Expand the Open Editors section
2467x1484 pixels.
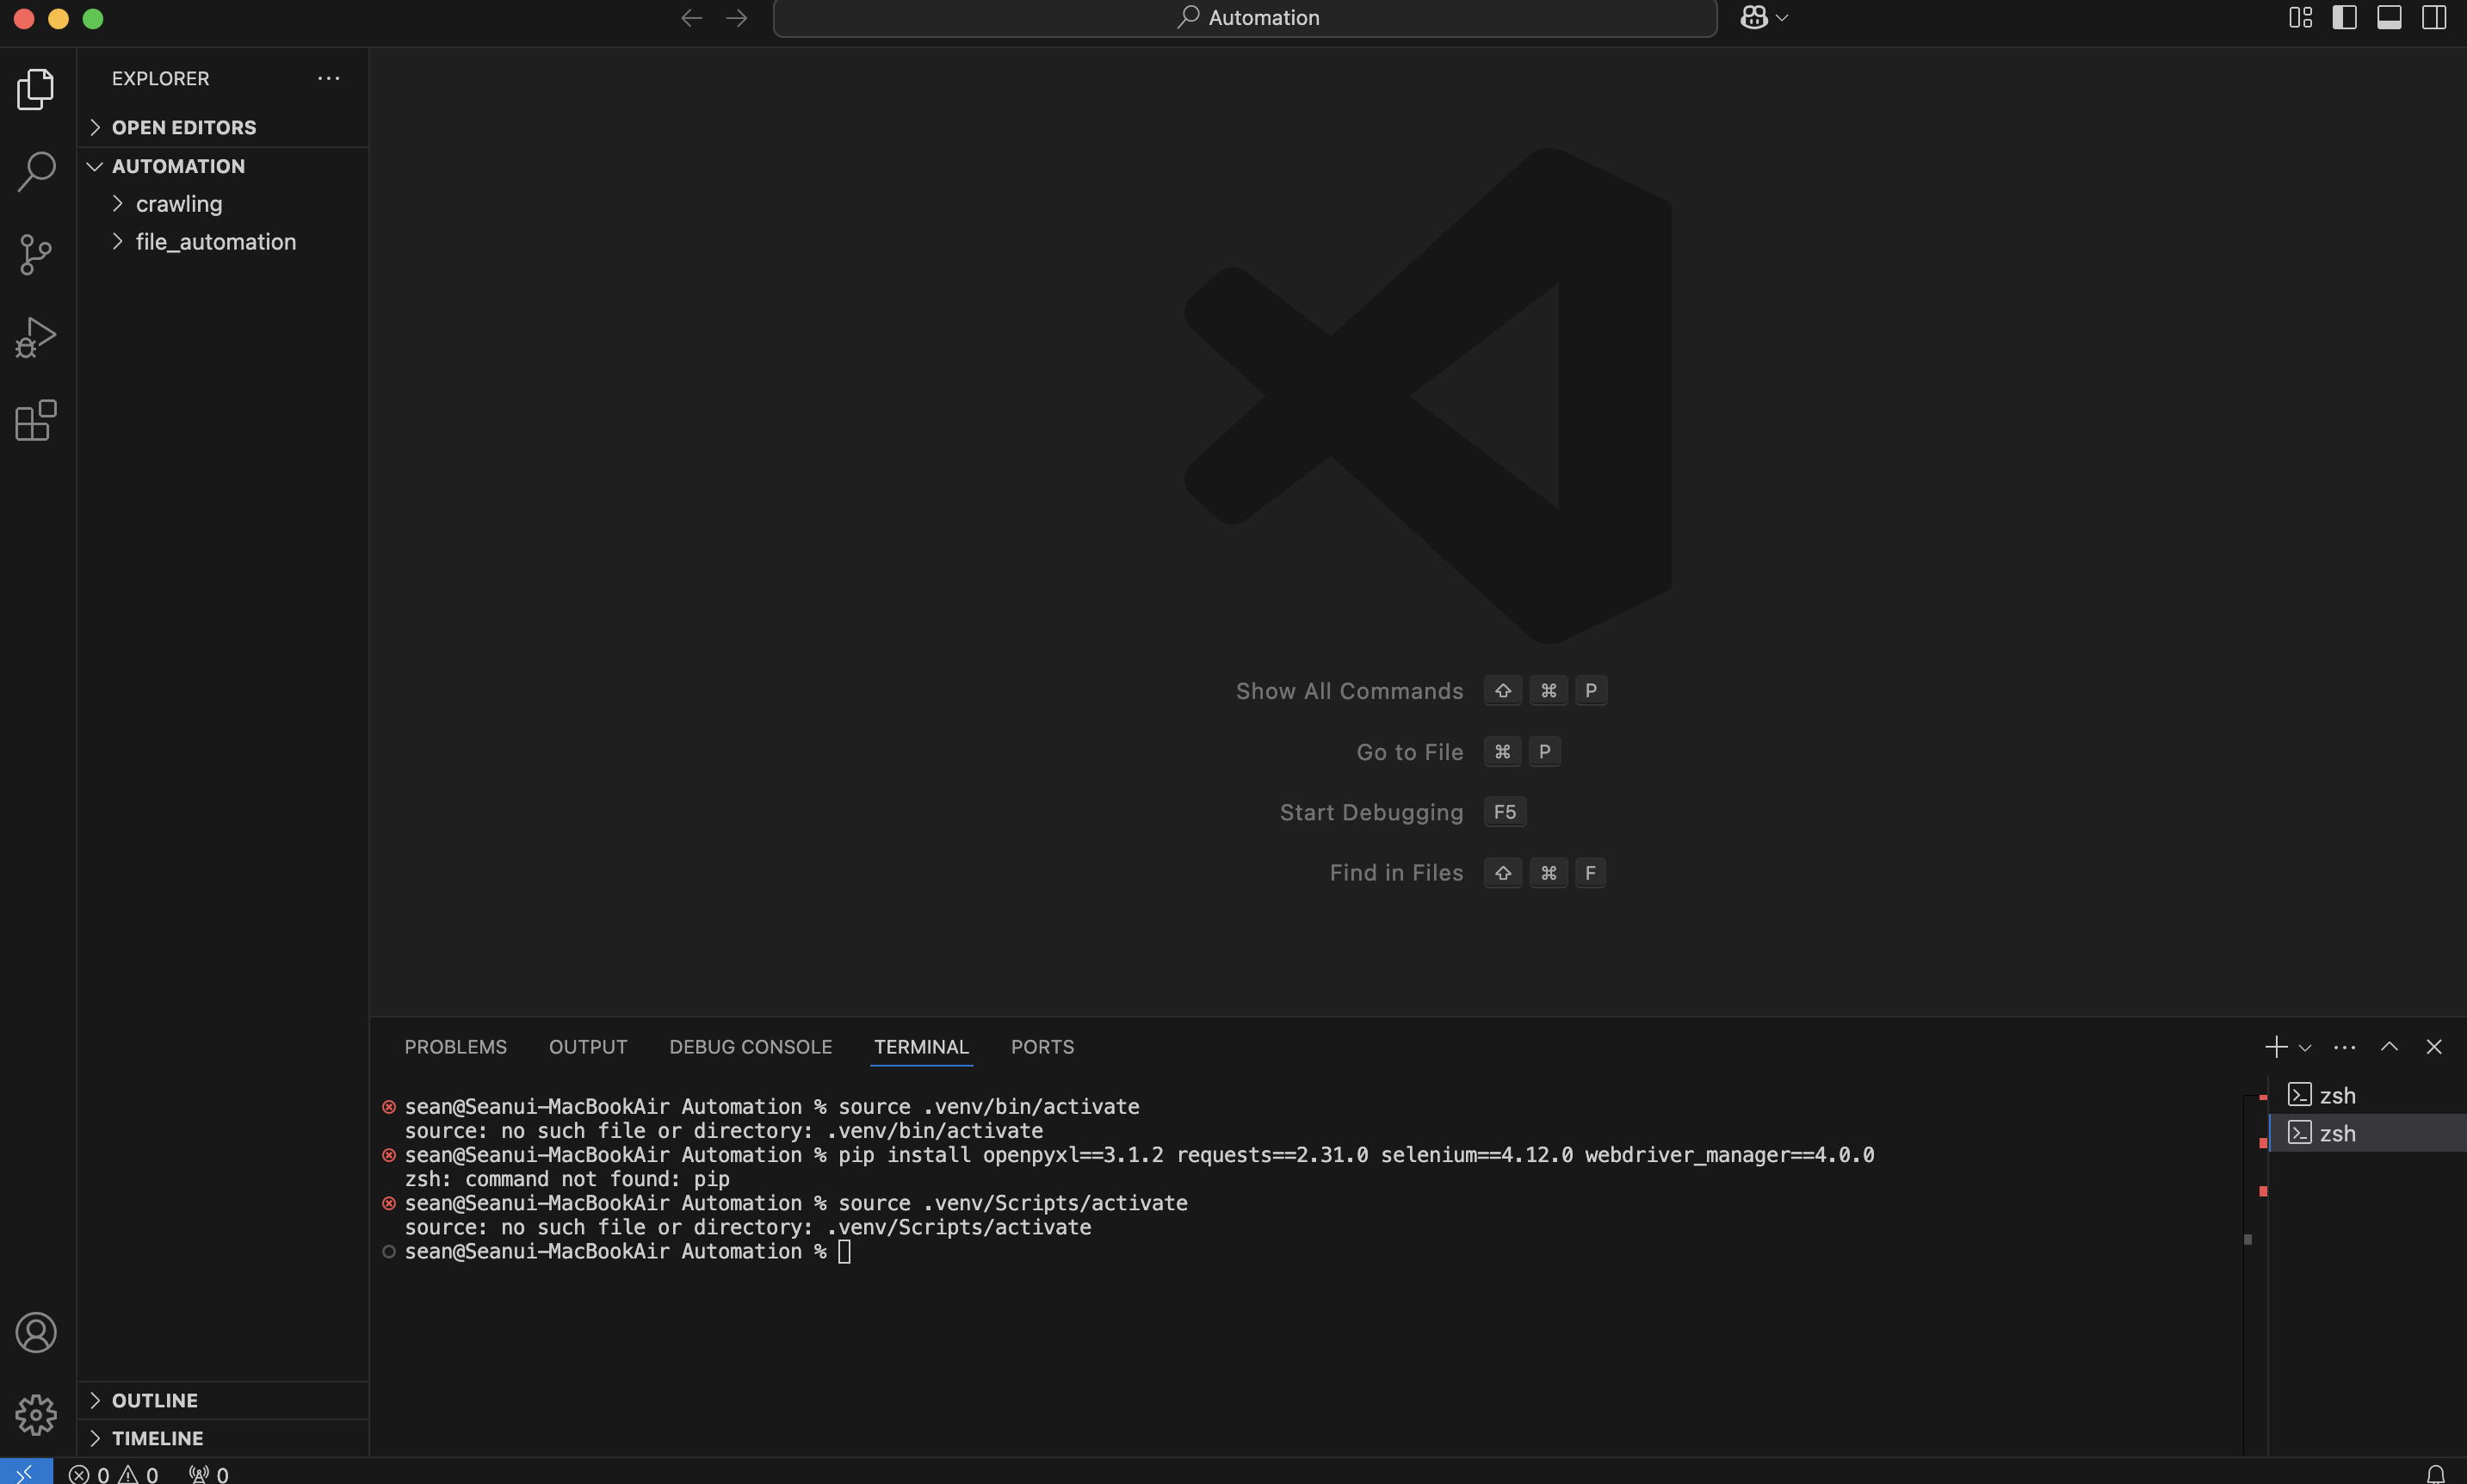click(222, 127)
